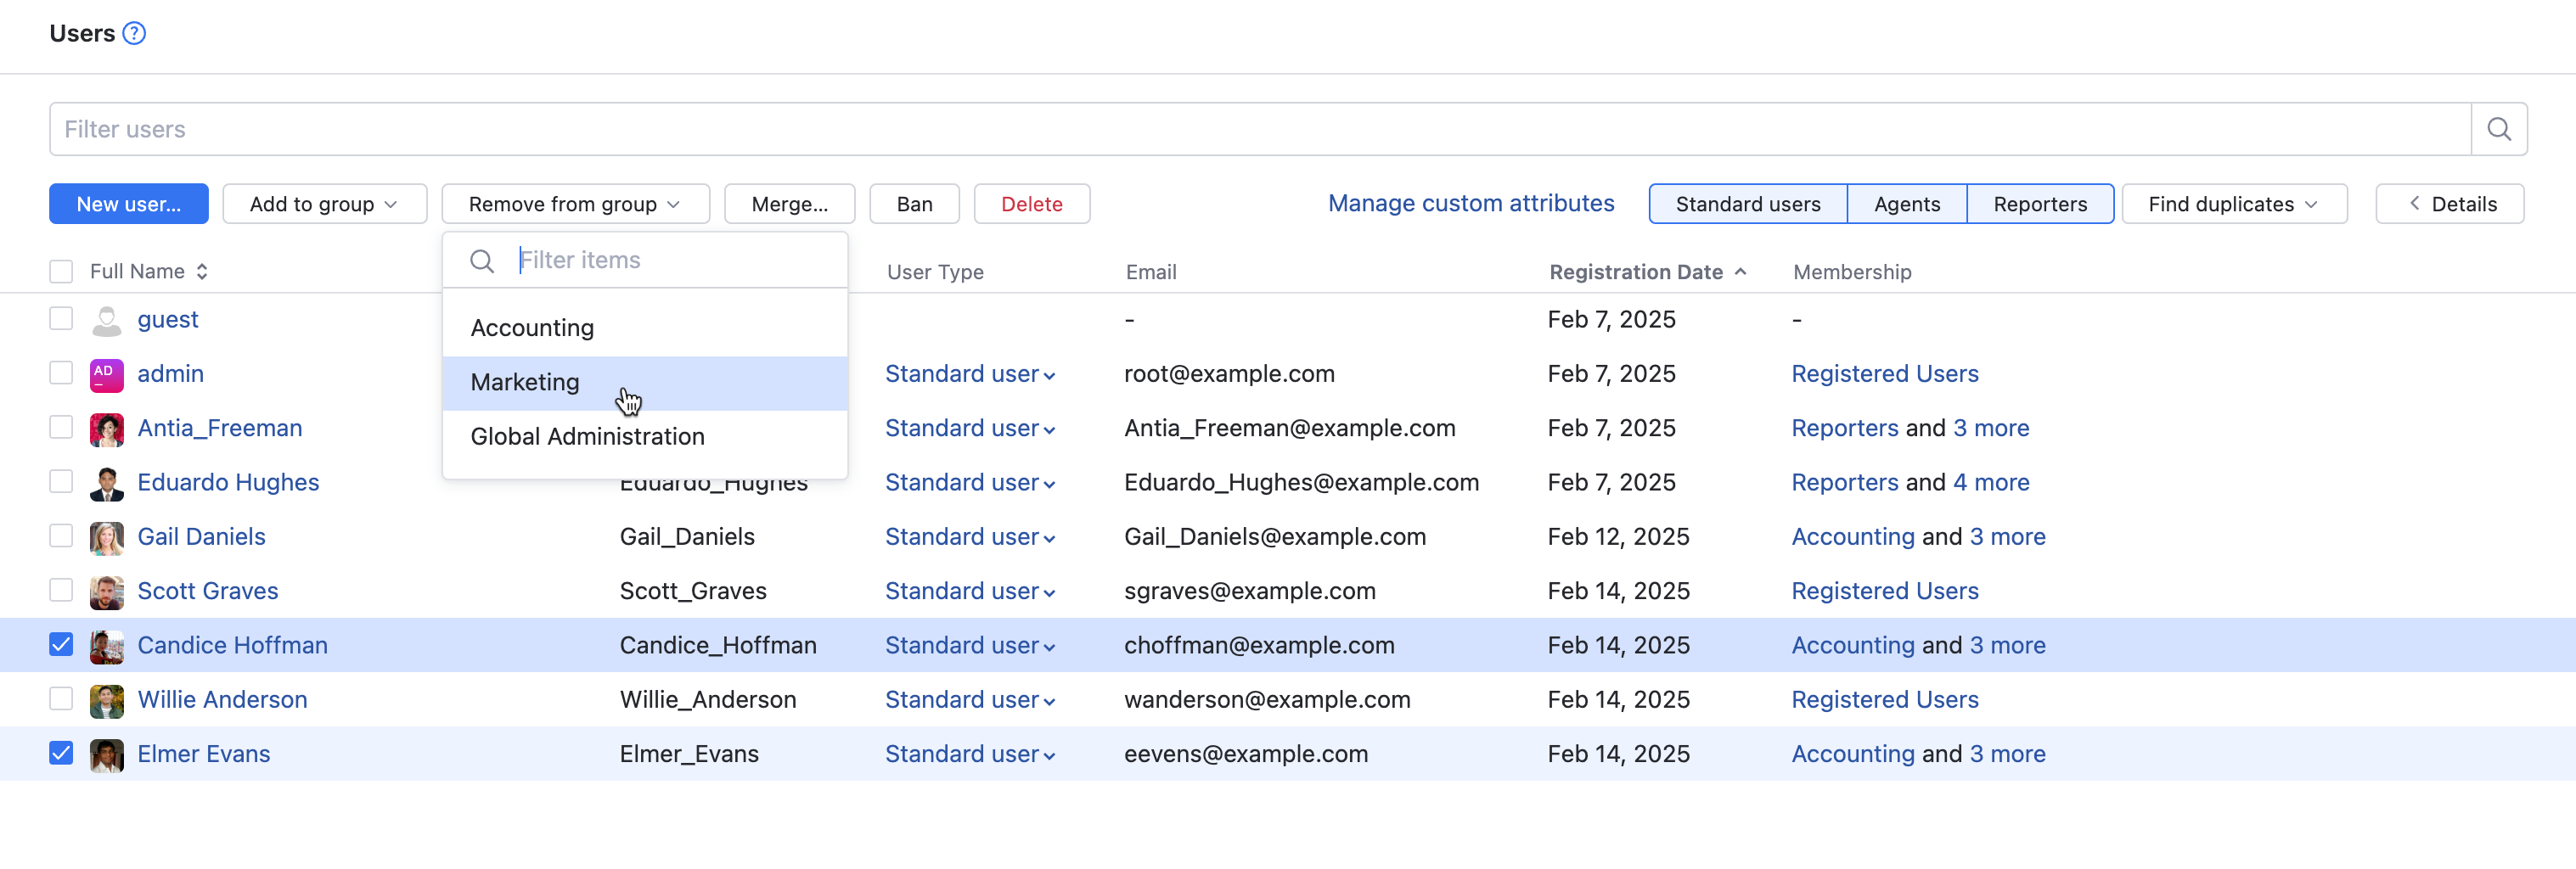Click Scott Graves' profile avatar
The width and height of the screenshot is (2576, 869).
click(107, 591)
